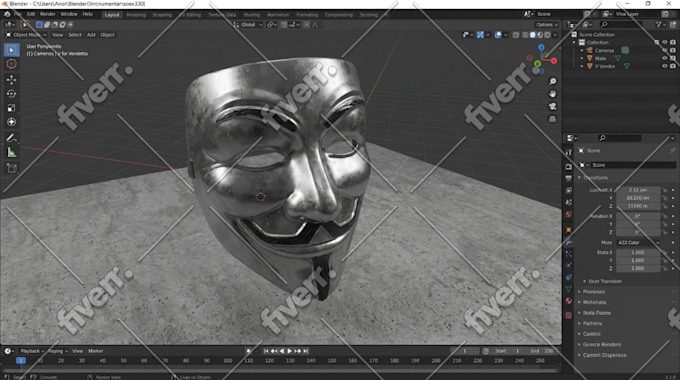Select the Measure tool
Image resolution: width=680 pixels, height=380 pixels.
click(x=12, y=153)
